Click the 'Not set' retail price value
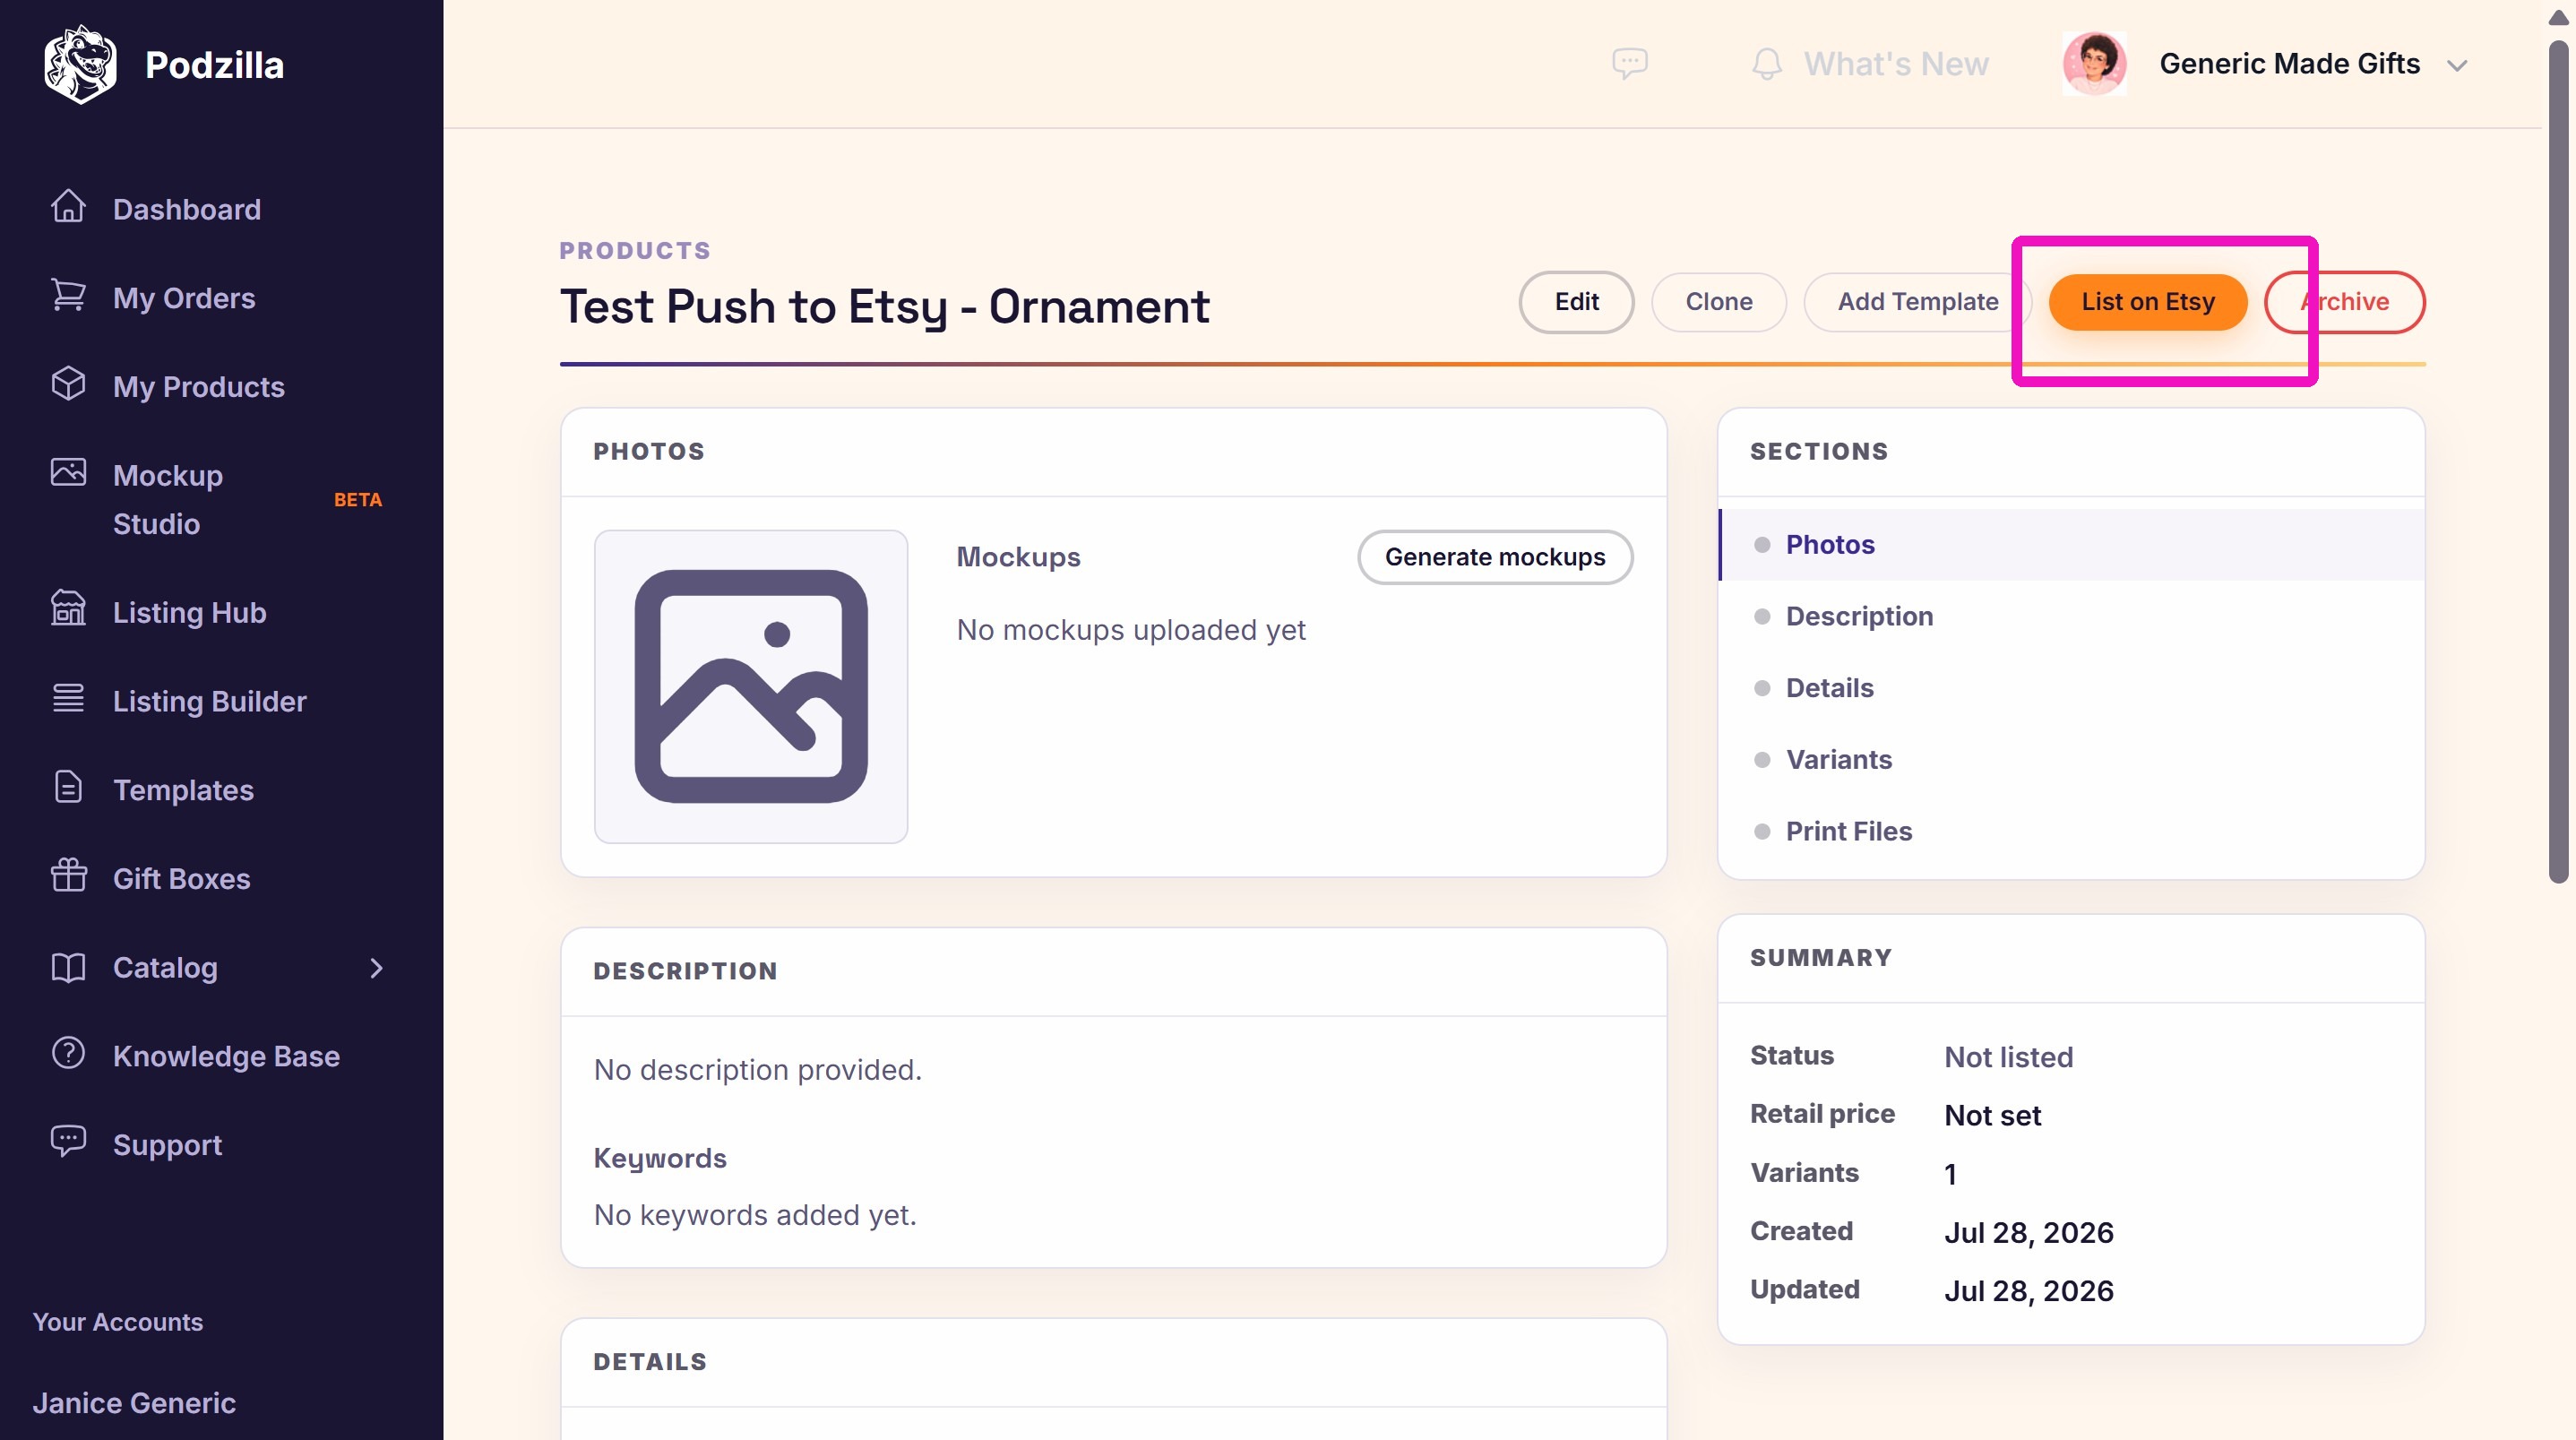 [x=1992, y=1116]
